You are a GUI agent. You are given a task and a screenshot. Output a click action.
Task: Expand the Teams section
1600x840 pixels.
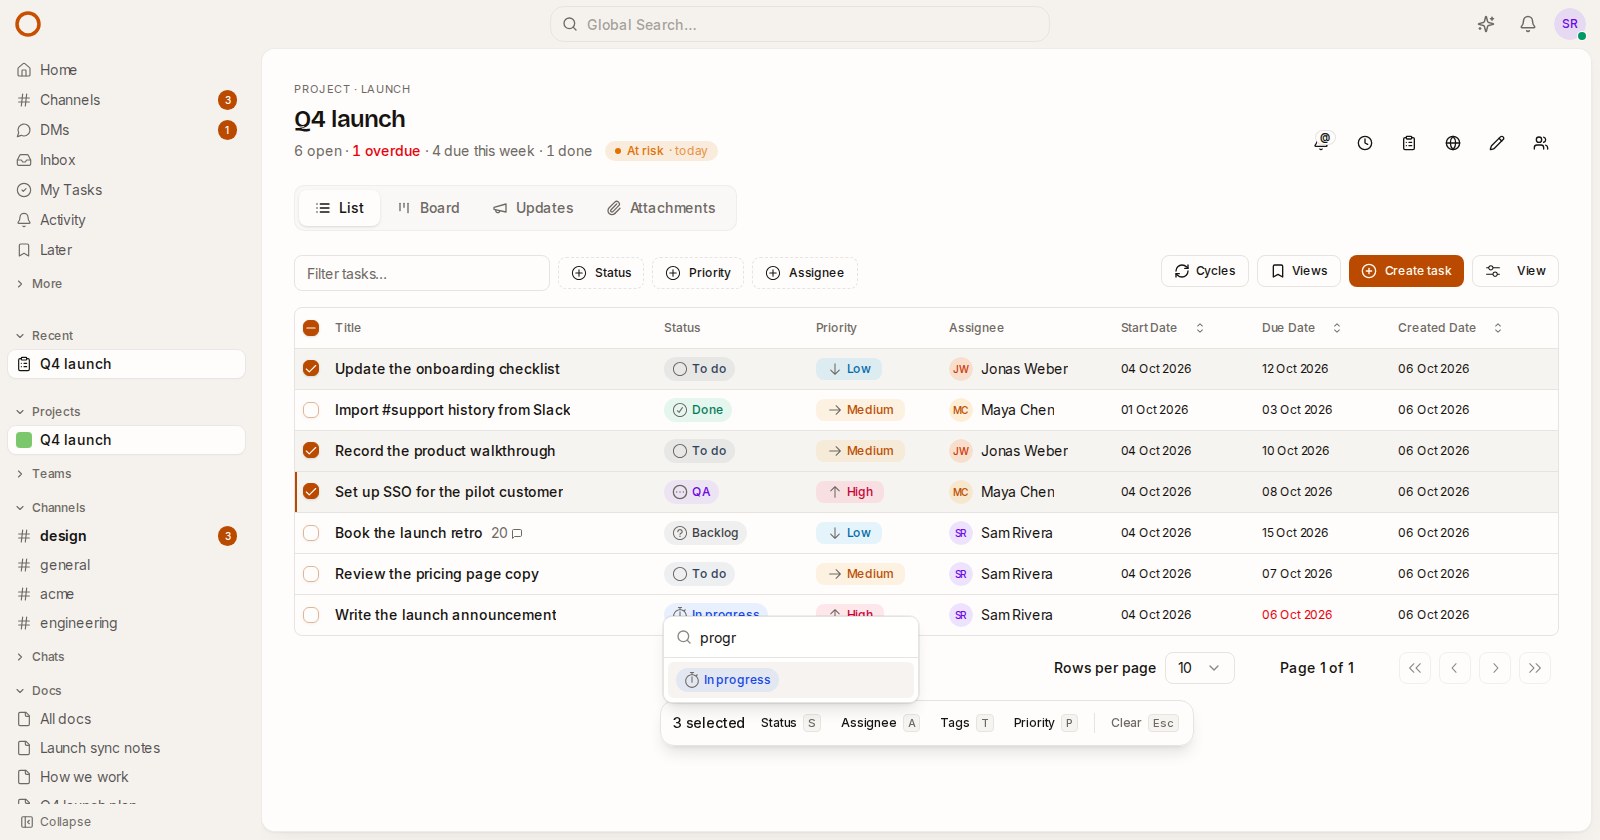coord(44,474)
